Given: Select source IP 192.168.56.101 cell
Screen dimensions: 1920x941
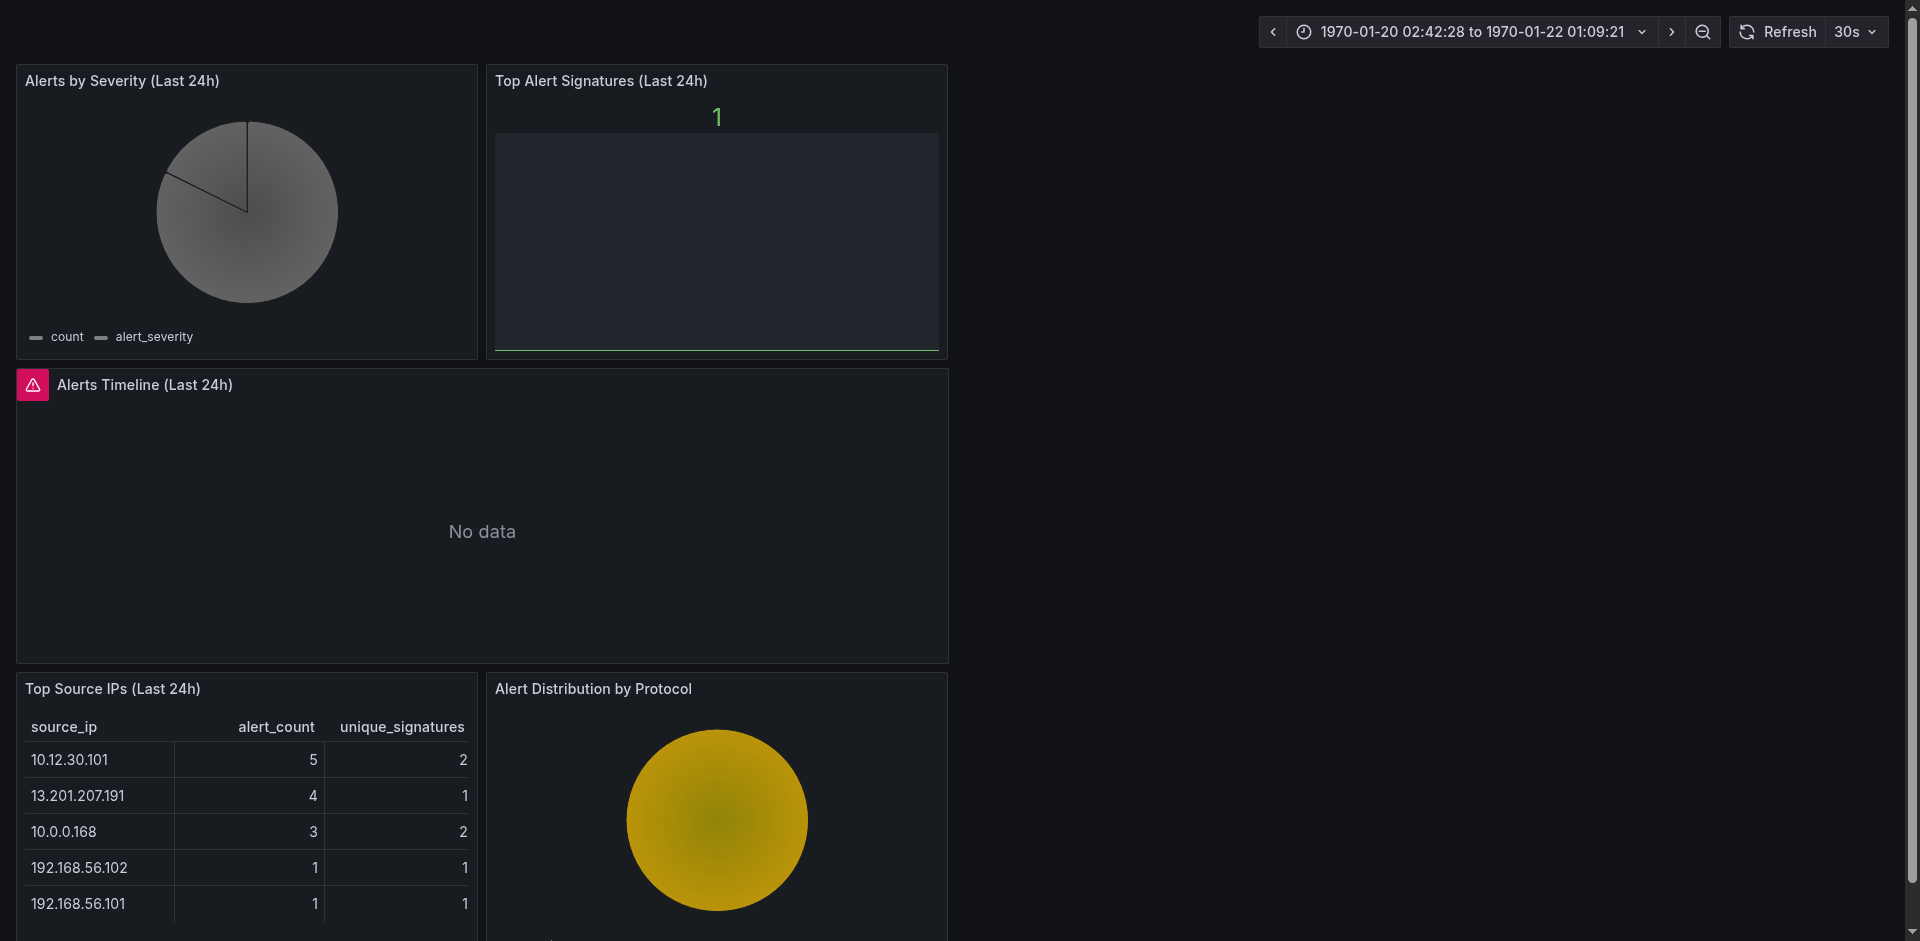Looking at the screenshot, I should coord(100,904).
